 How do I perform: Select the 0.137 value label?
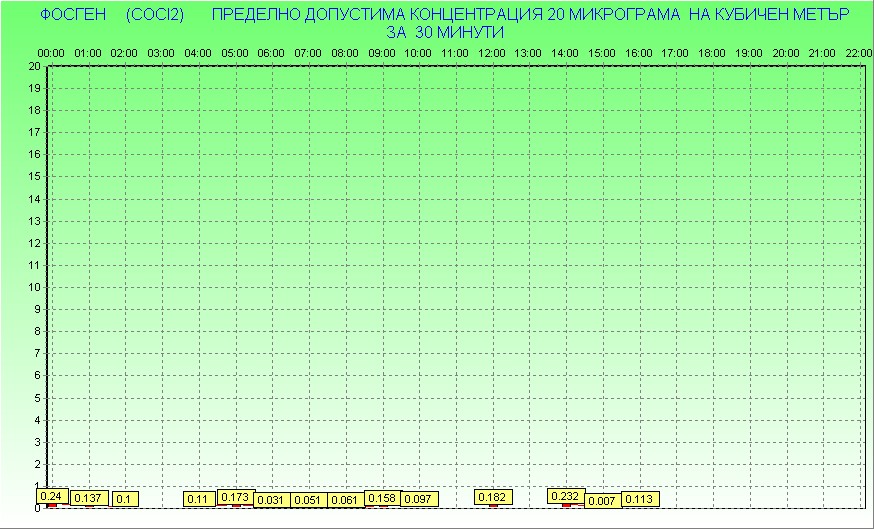pos(88,498)
